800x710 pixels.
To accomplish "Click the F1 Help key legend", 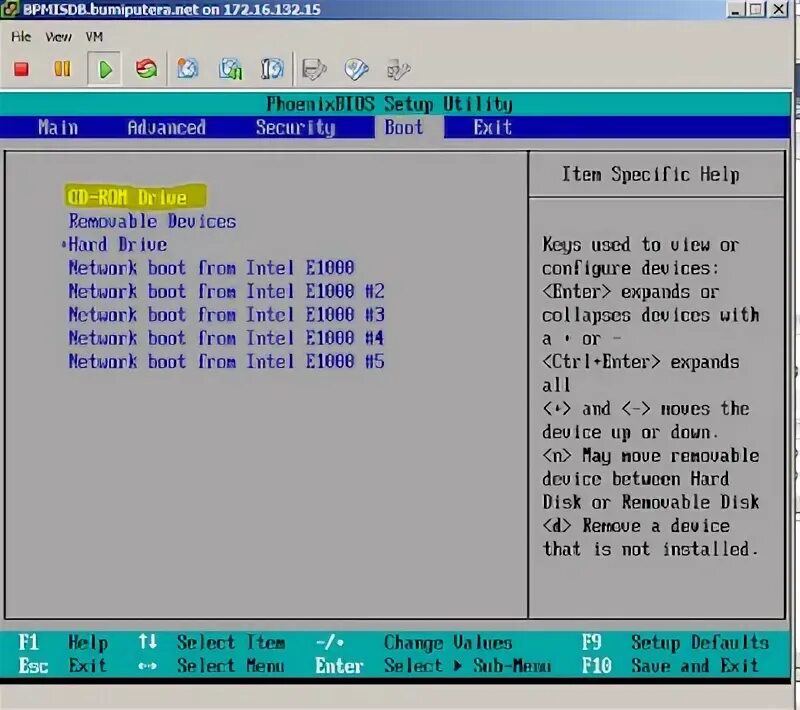I will [x=63, y=643].
